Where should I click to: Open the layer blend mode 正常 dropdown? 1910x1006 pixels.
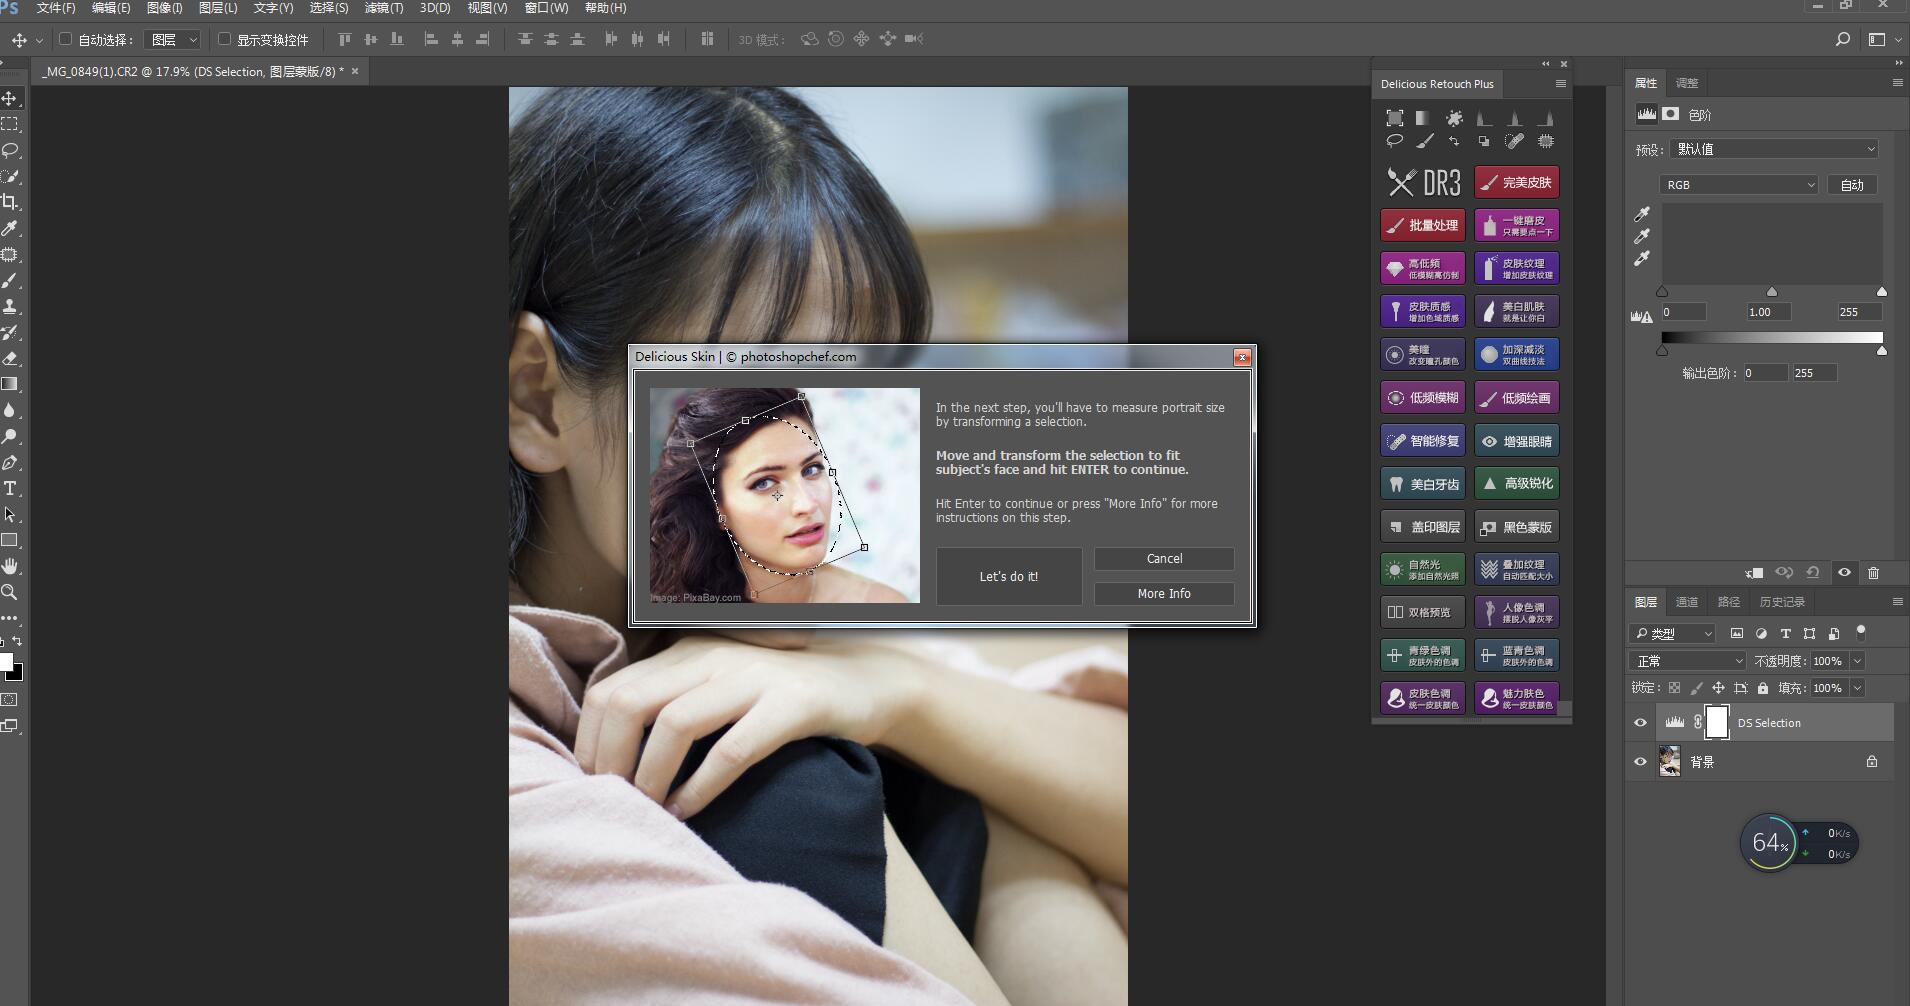pyautogui.click(x=1687, y=661)
